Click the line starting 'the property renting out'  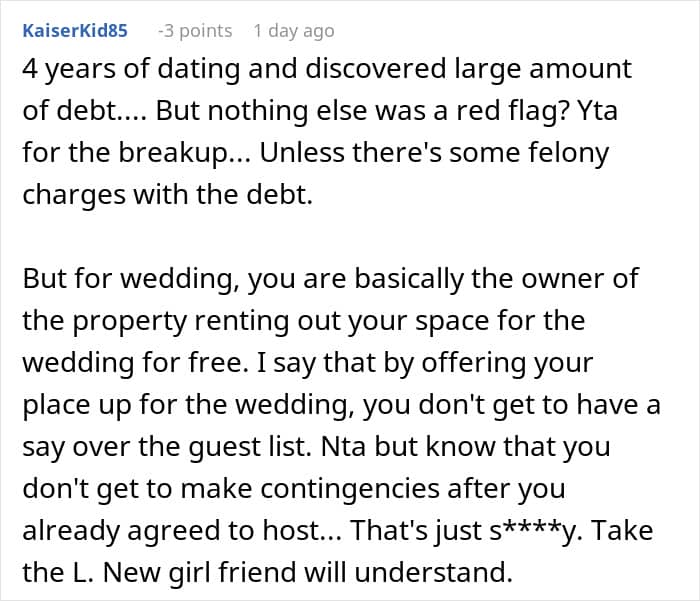point(305,321)
